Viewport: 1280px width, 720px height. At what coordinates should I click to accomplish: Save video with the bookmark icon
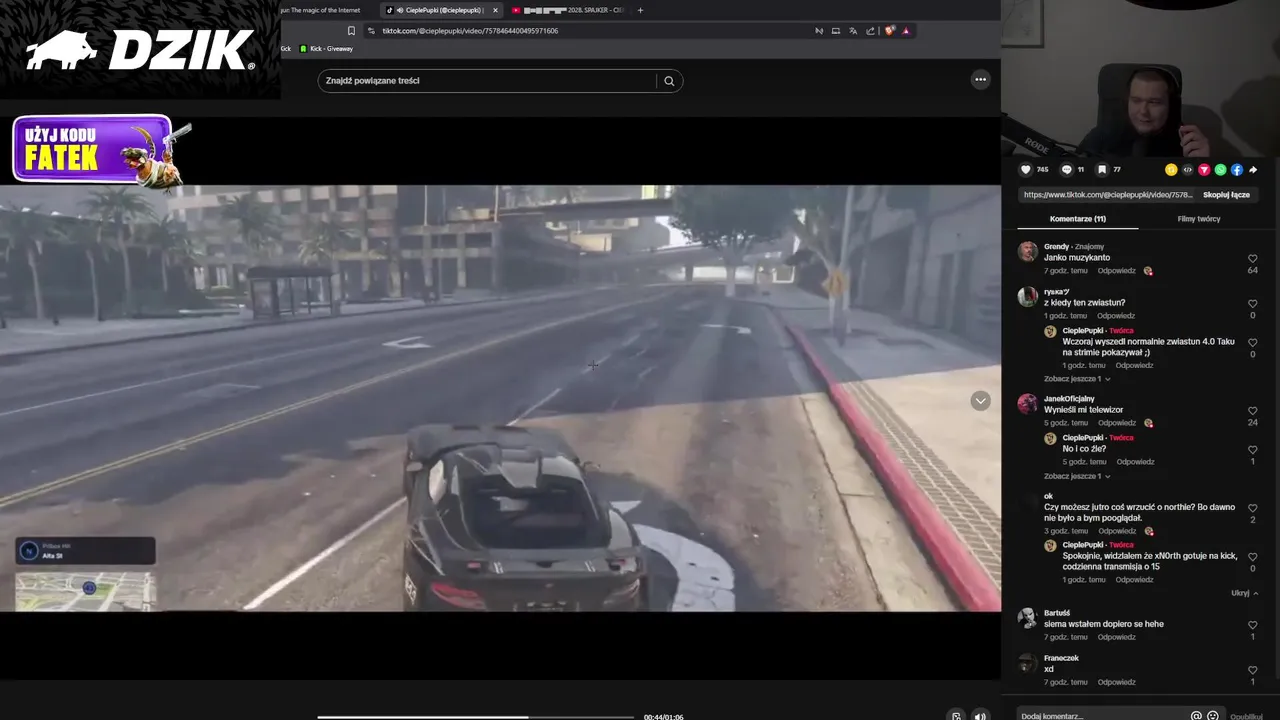pyautogui.click(x=1102, y=170)
